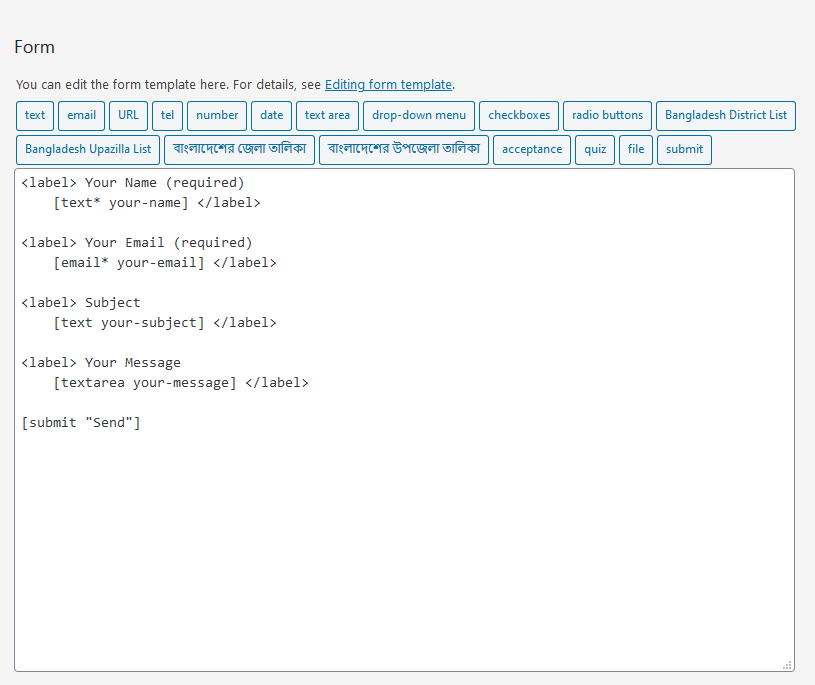This screenshot has height=685, width=815.
Task: Click inside the form template textarea
Action: [404, 420]
